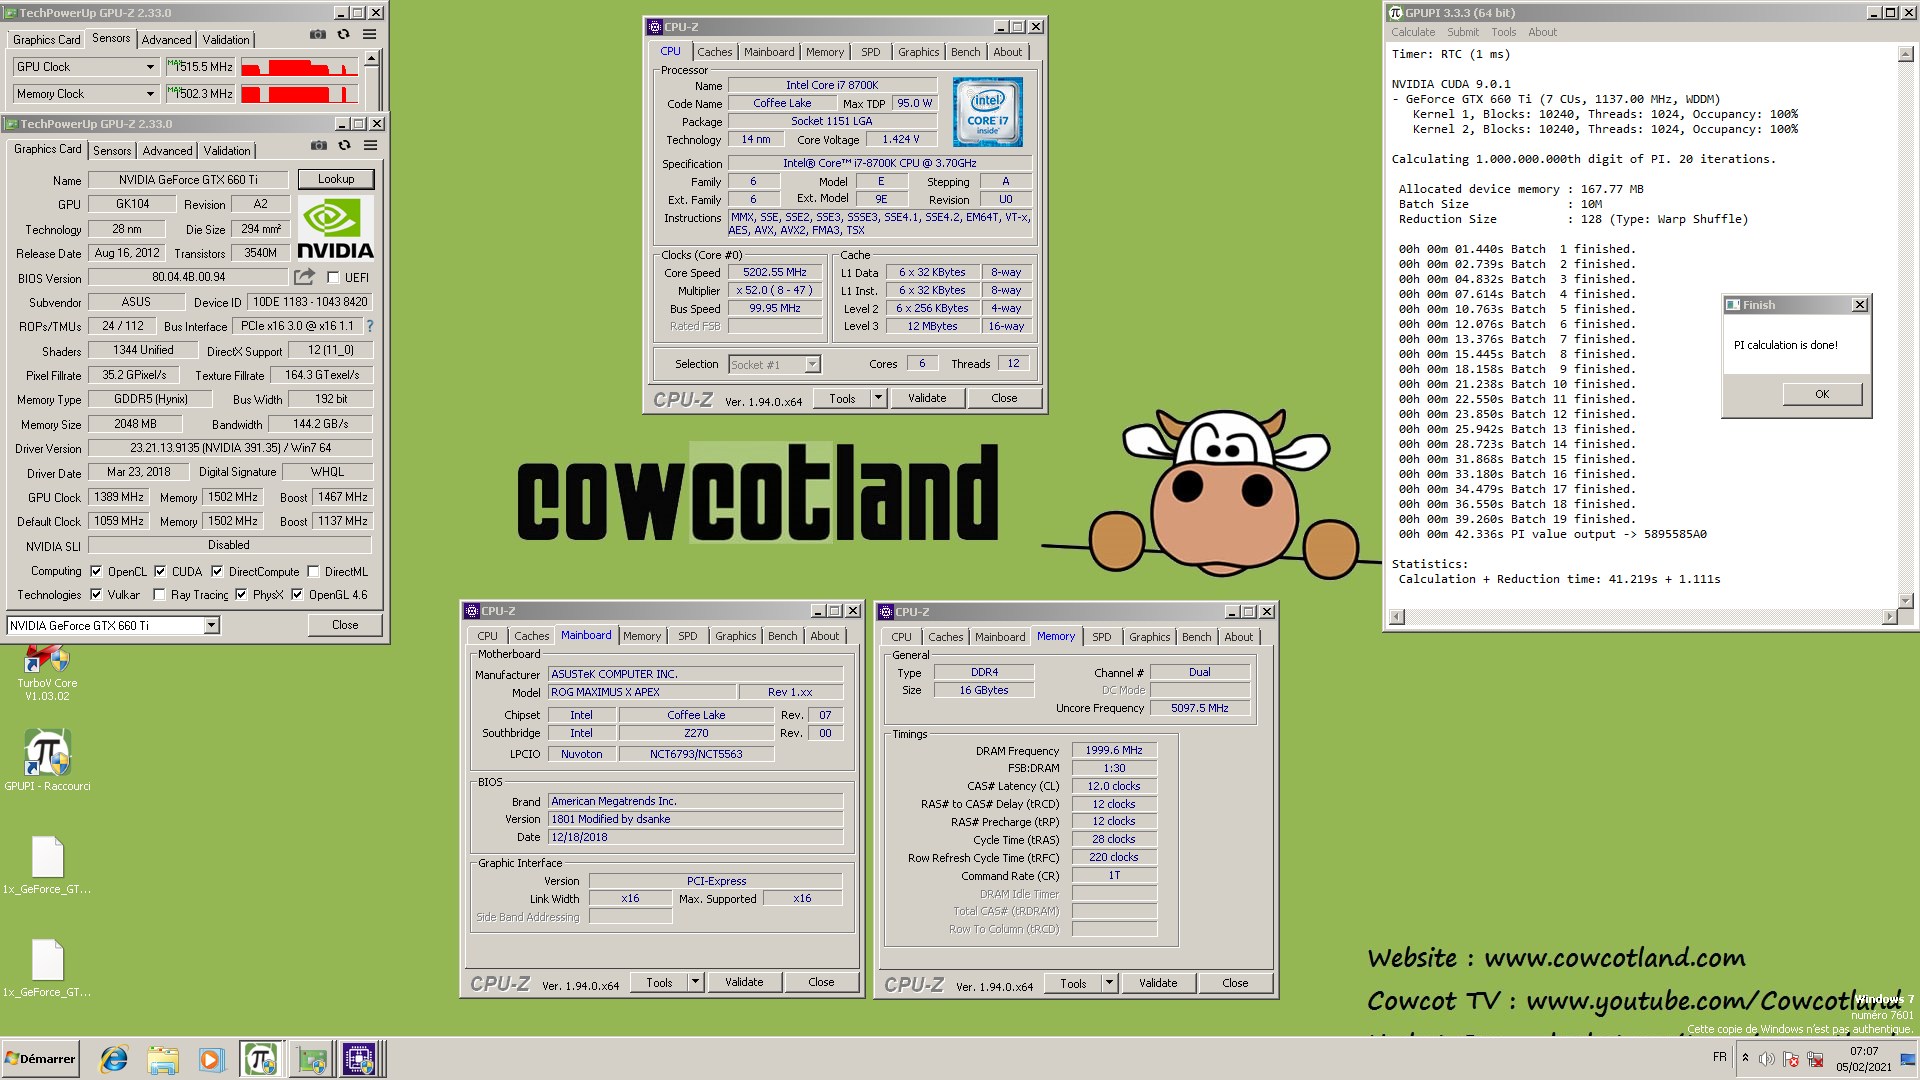
Task: Click the GPU-Z refresh icon in Graphics Card window
Action: [344, 145]
